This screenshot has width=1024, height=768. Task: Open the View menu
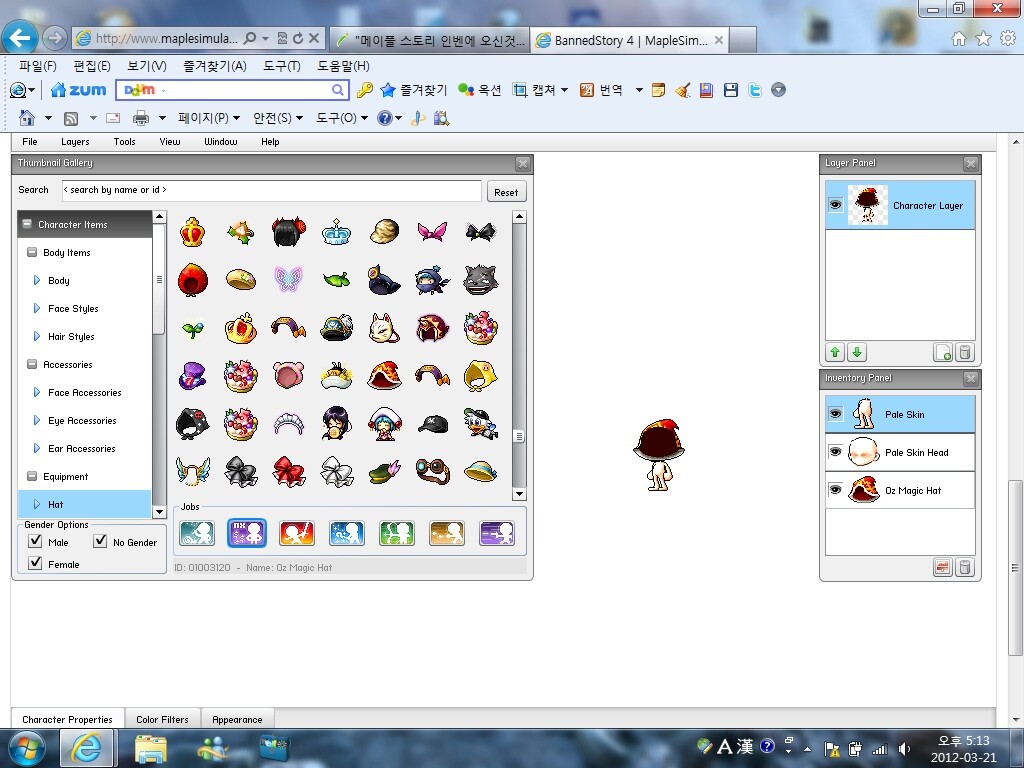[170, 142]
